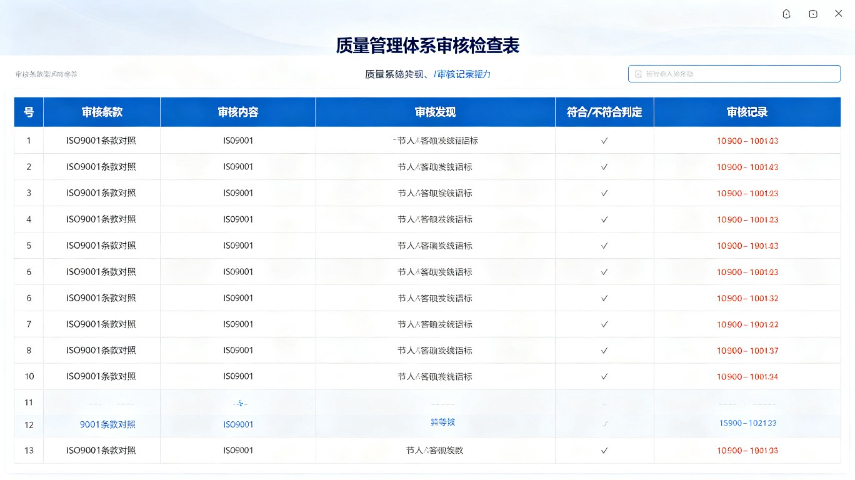This screenshot has height=480, width=855.
Task: Open the red audit record in row 4
Action: coord(747,219)
